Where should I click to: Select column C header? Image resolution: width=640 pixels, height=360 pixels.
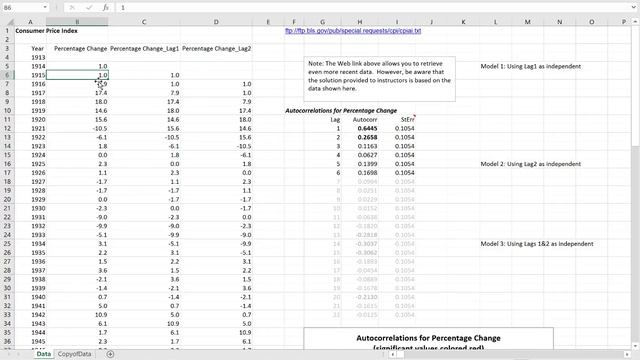[144, 22]
